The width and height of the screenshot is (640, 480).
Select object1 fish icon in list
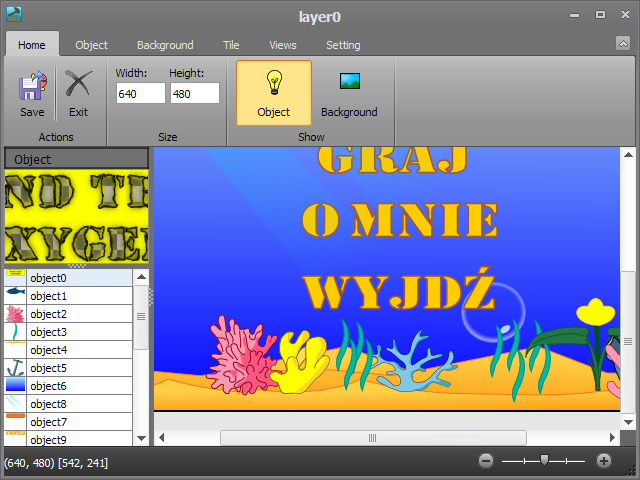click(15, 296)
